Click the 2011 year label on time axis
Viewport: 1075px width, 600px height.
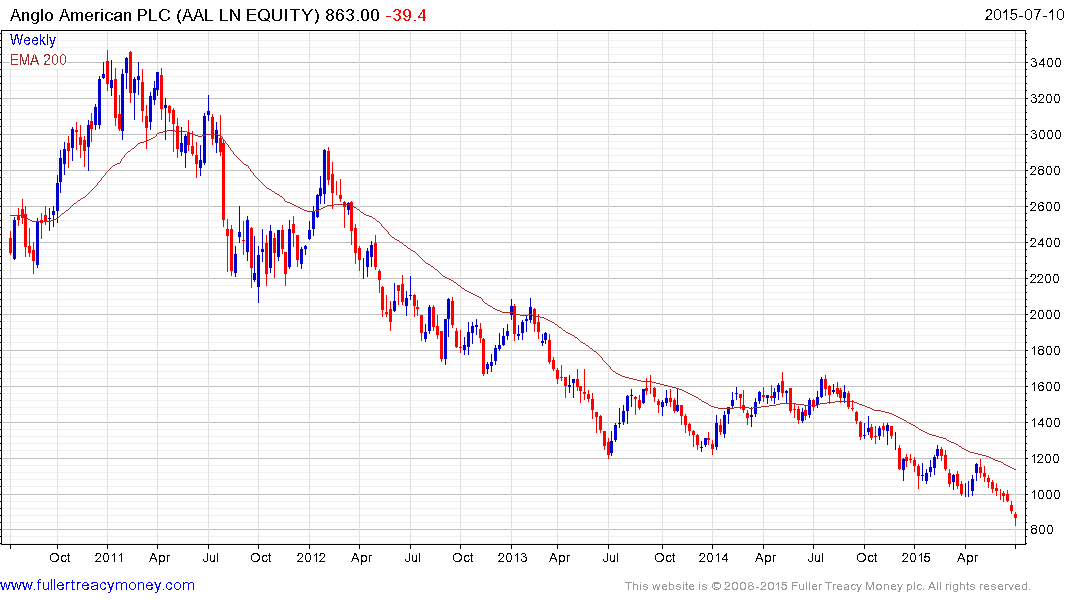click(109, 557)
